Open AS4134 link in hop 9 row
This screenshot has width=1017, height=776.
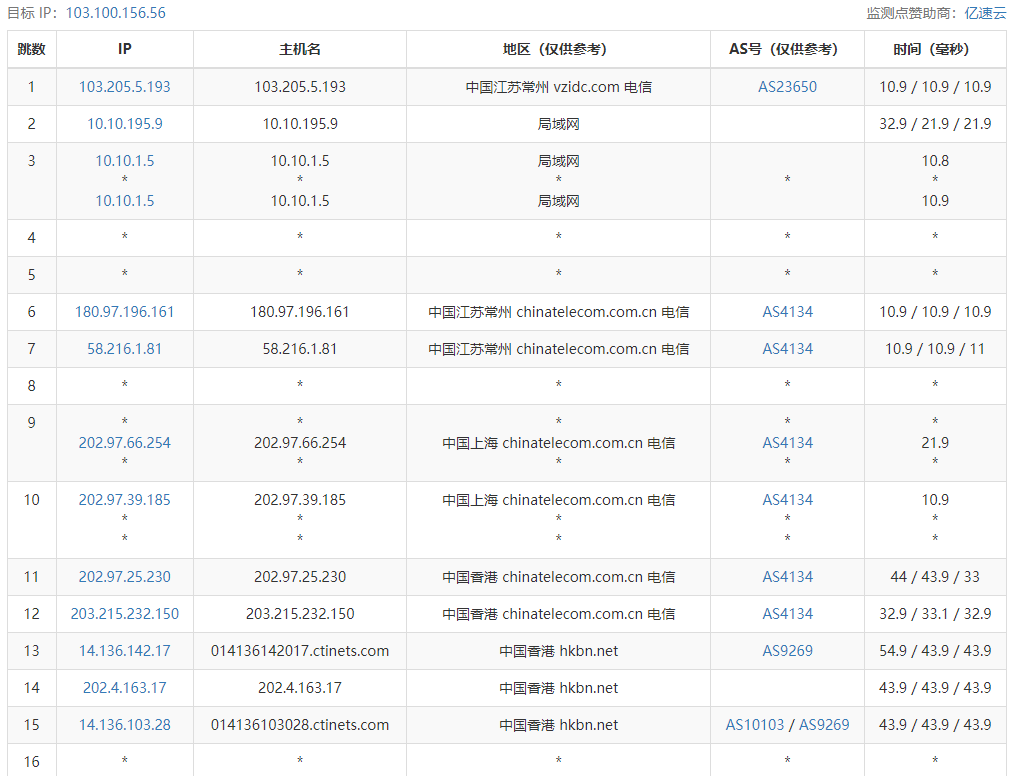[x=787, y=443]
